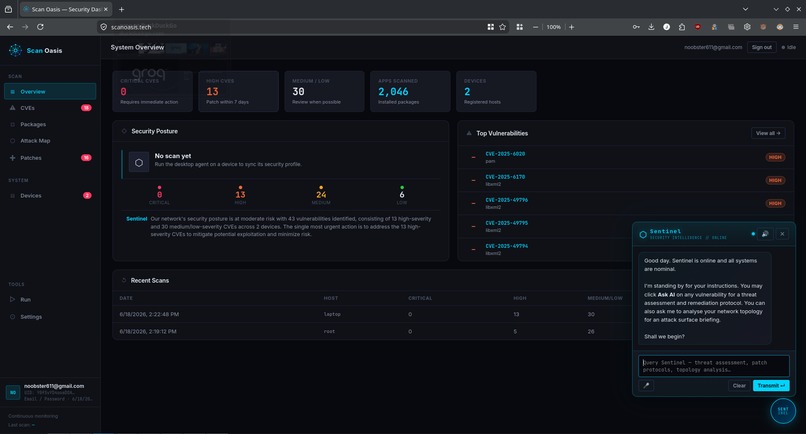Click the Scan Oasis logo icon
This screenshot has height=434, width=806.
(x=15, y=50)
